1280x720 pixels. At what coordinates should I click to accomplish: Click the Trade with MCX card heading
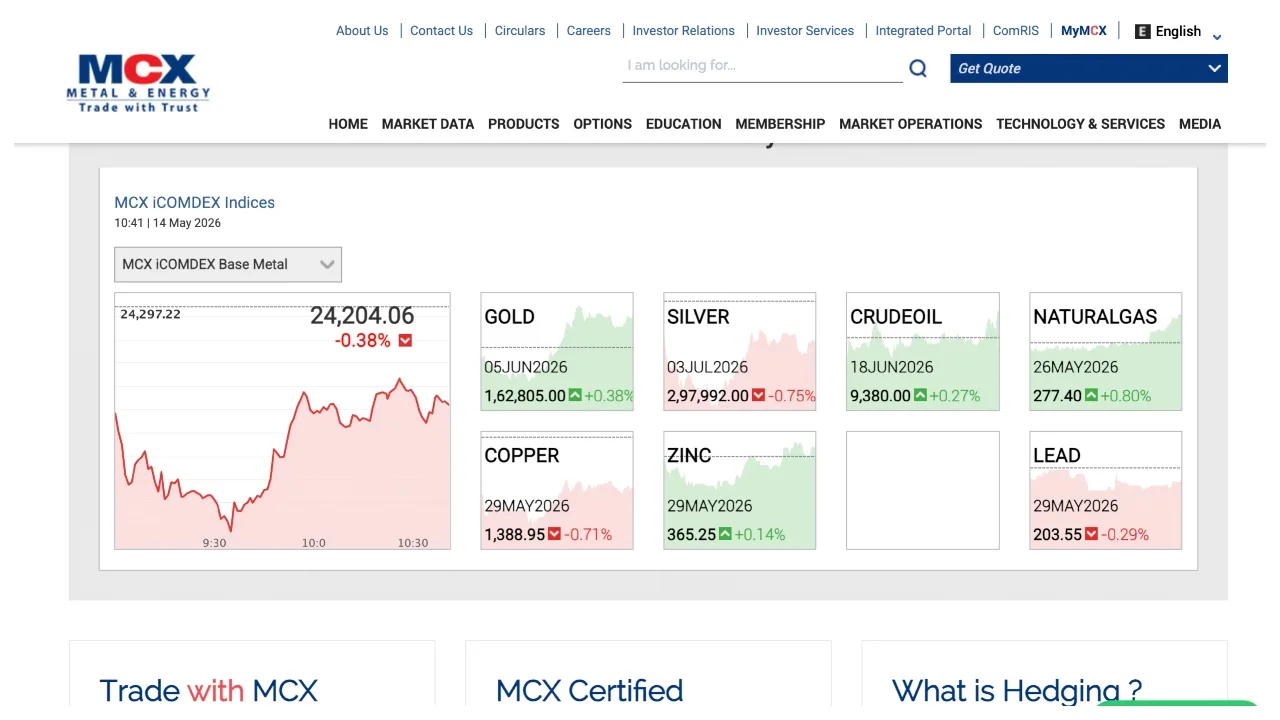[209, 691]
